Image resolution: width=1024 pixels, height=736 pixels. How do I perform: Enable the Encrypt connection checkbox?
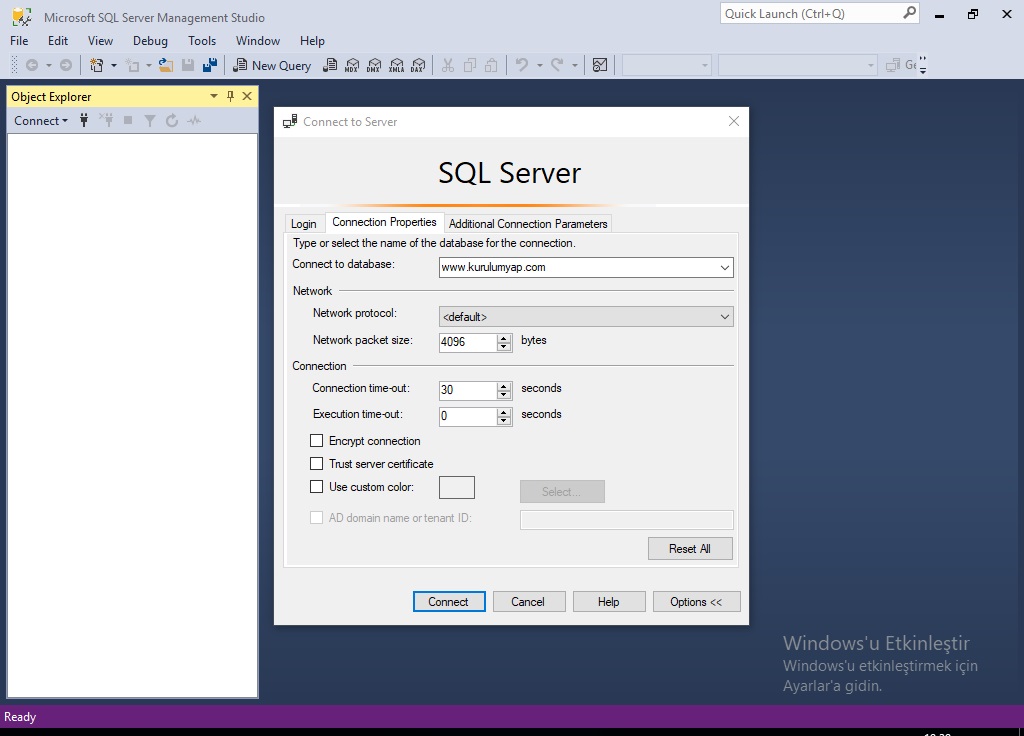coord(317,440)
